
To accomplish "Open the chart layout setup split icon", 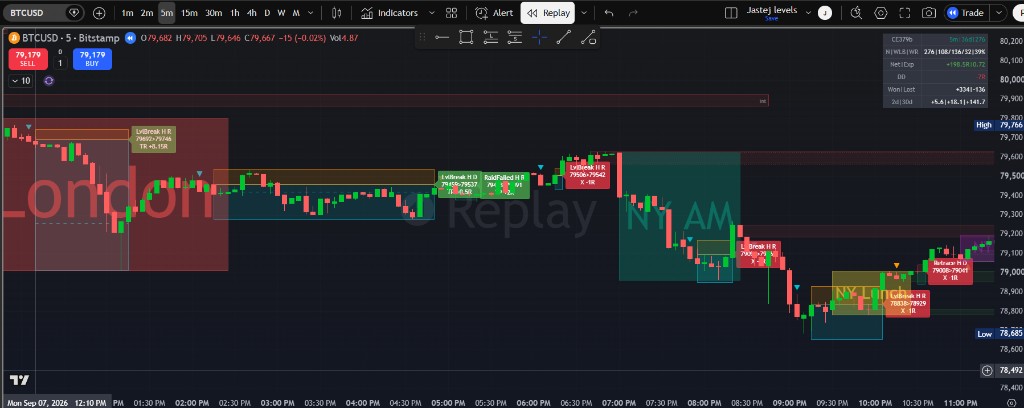I will tap(731, 12).
